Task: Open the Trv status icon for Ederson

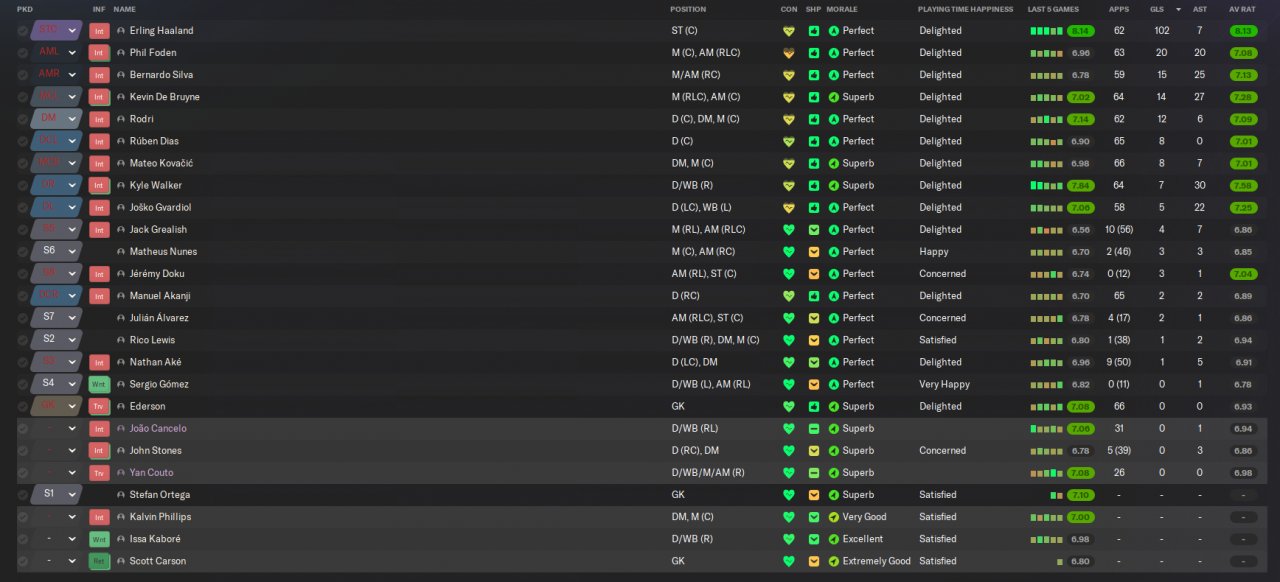Action: tap(99, 406)
